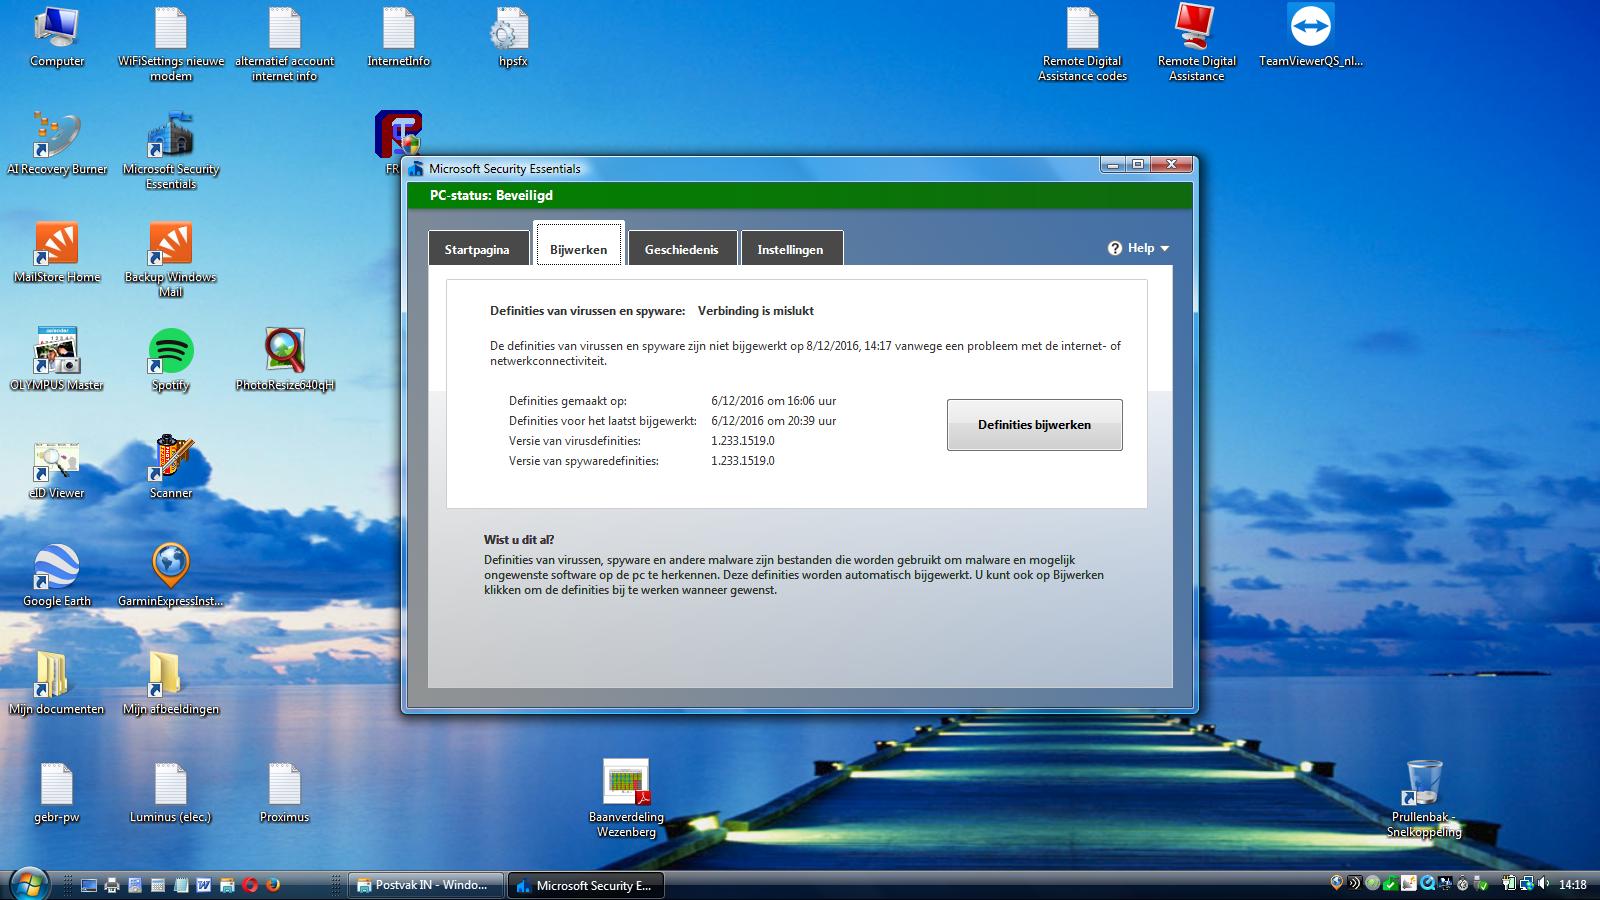The image size is (1600, 900).
Task: Select the Bijwerken tab
Action: coord(578,248)
